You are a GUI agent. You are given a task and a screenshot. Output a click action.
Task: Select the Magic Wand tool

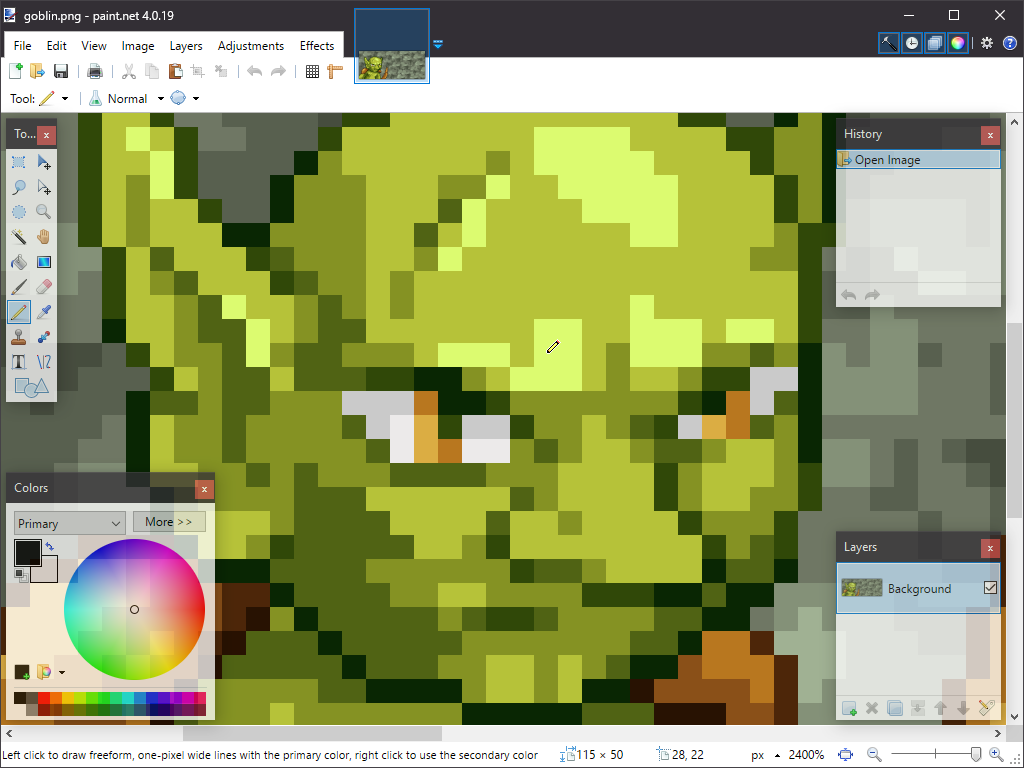click(x=18, y=237)
